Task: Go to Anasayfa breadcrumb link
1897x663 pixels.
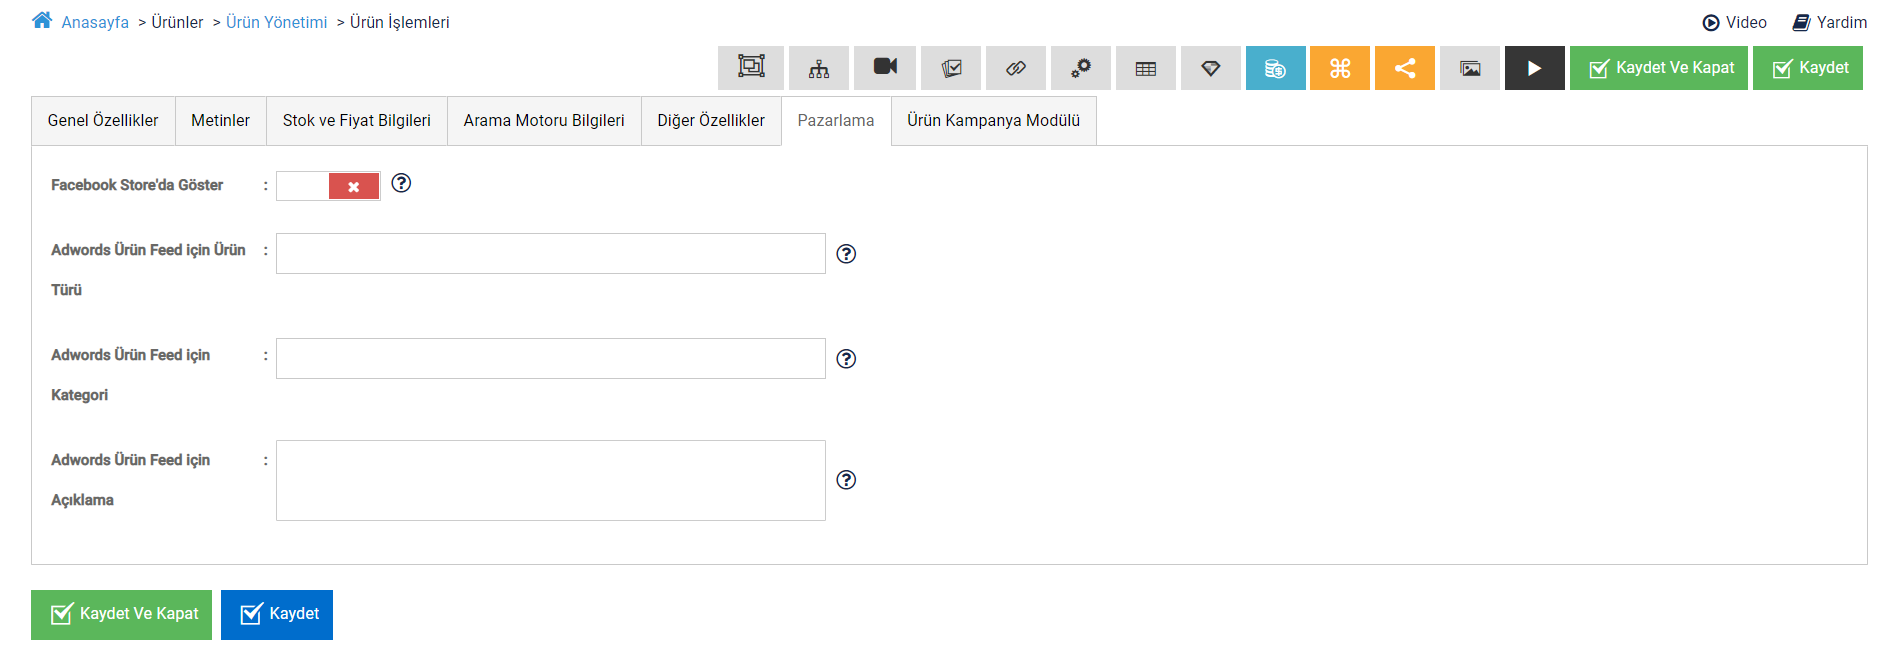Action: 95,22
